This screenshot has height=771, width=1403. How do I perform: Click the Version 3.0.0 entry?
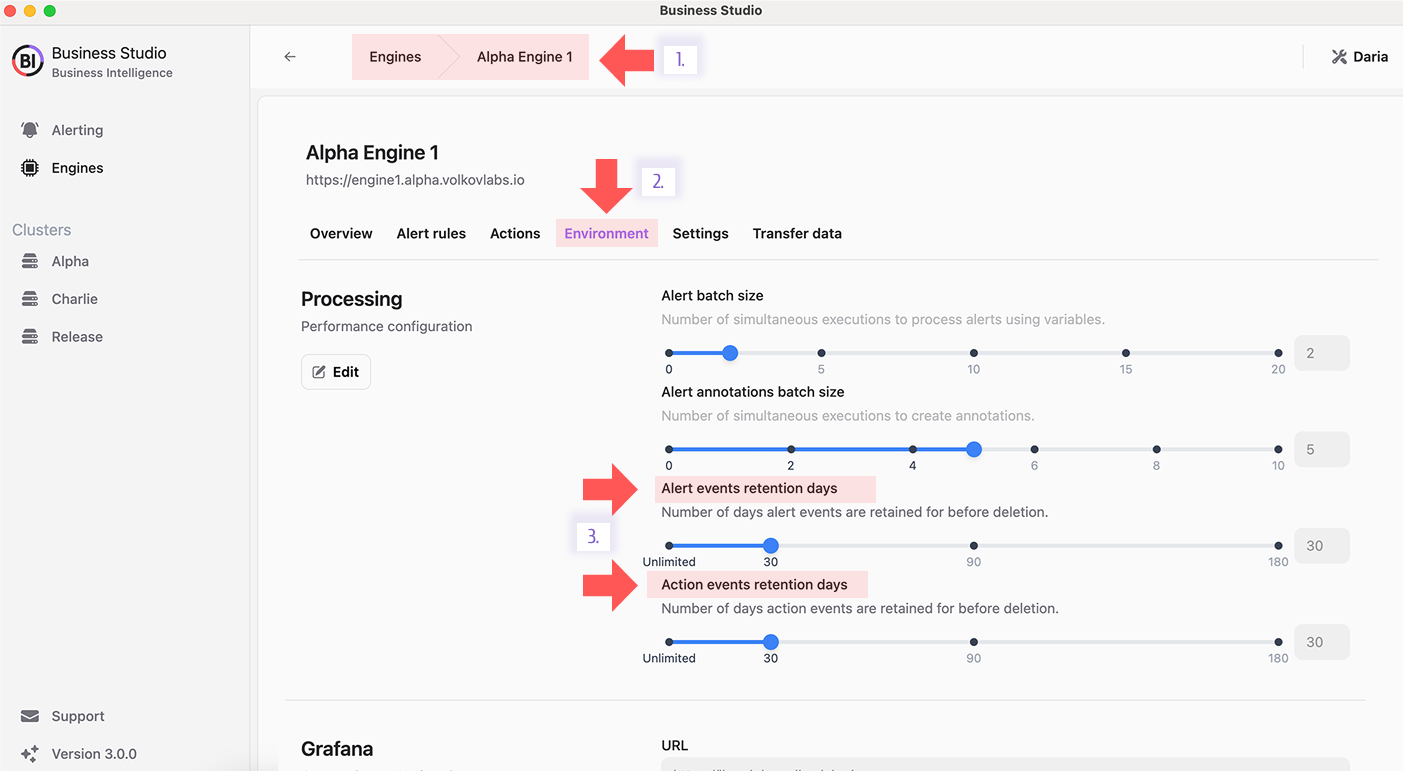94,754
